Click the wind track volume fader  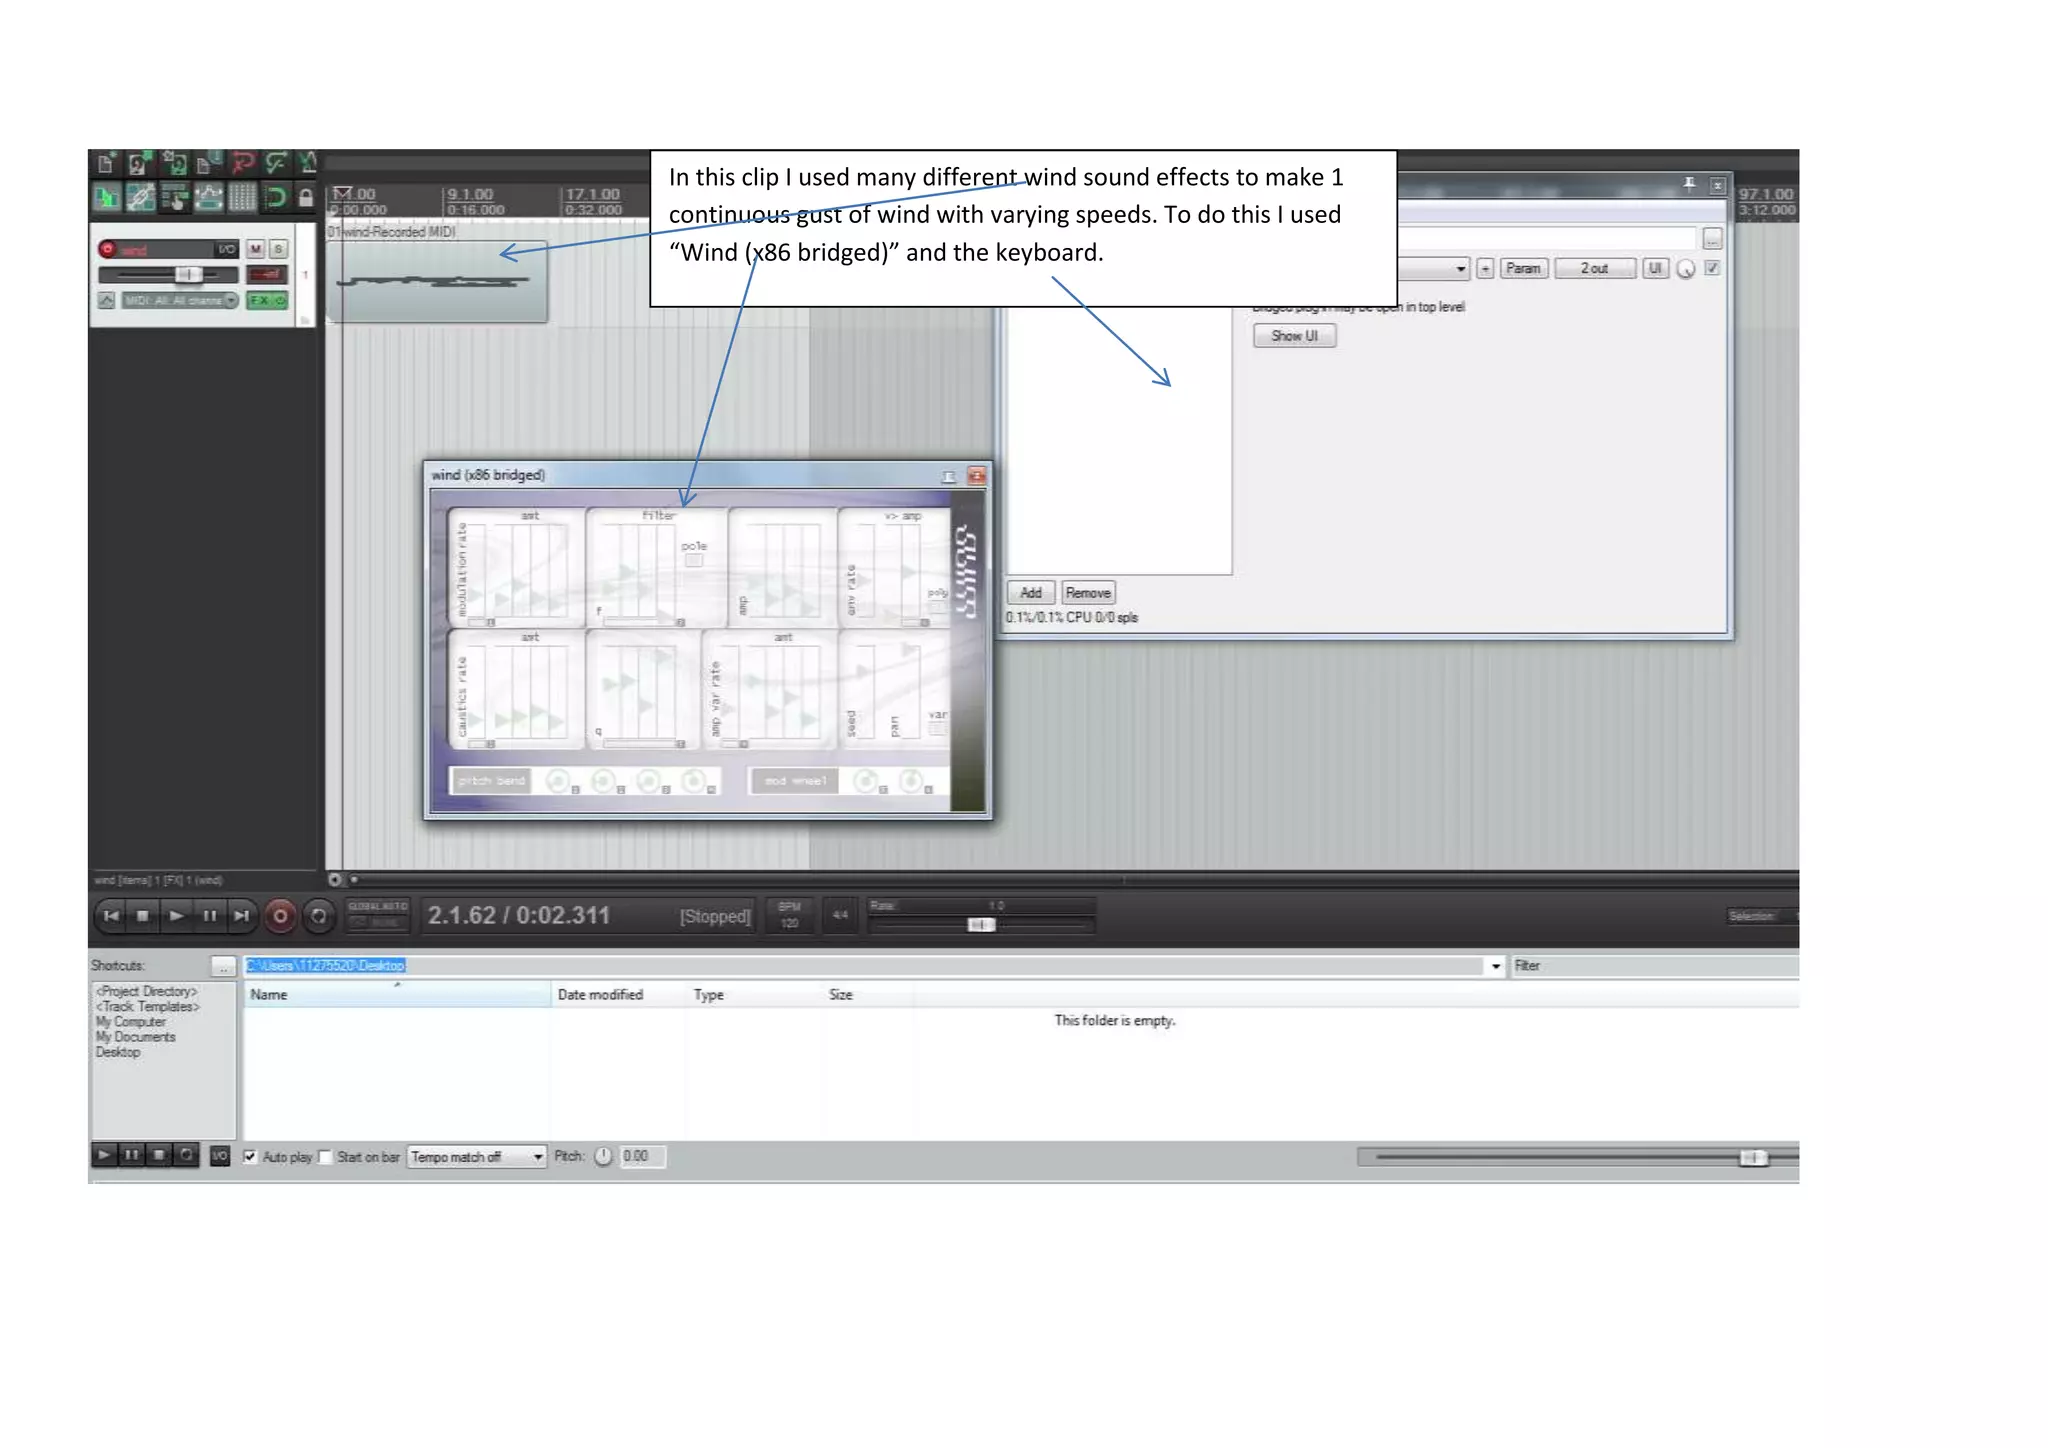pos(187,274)
